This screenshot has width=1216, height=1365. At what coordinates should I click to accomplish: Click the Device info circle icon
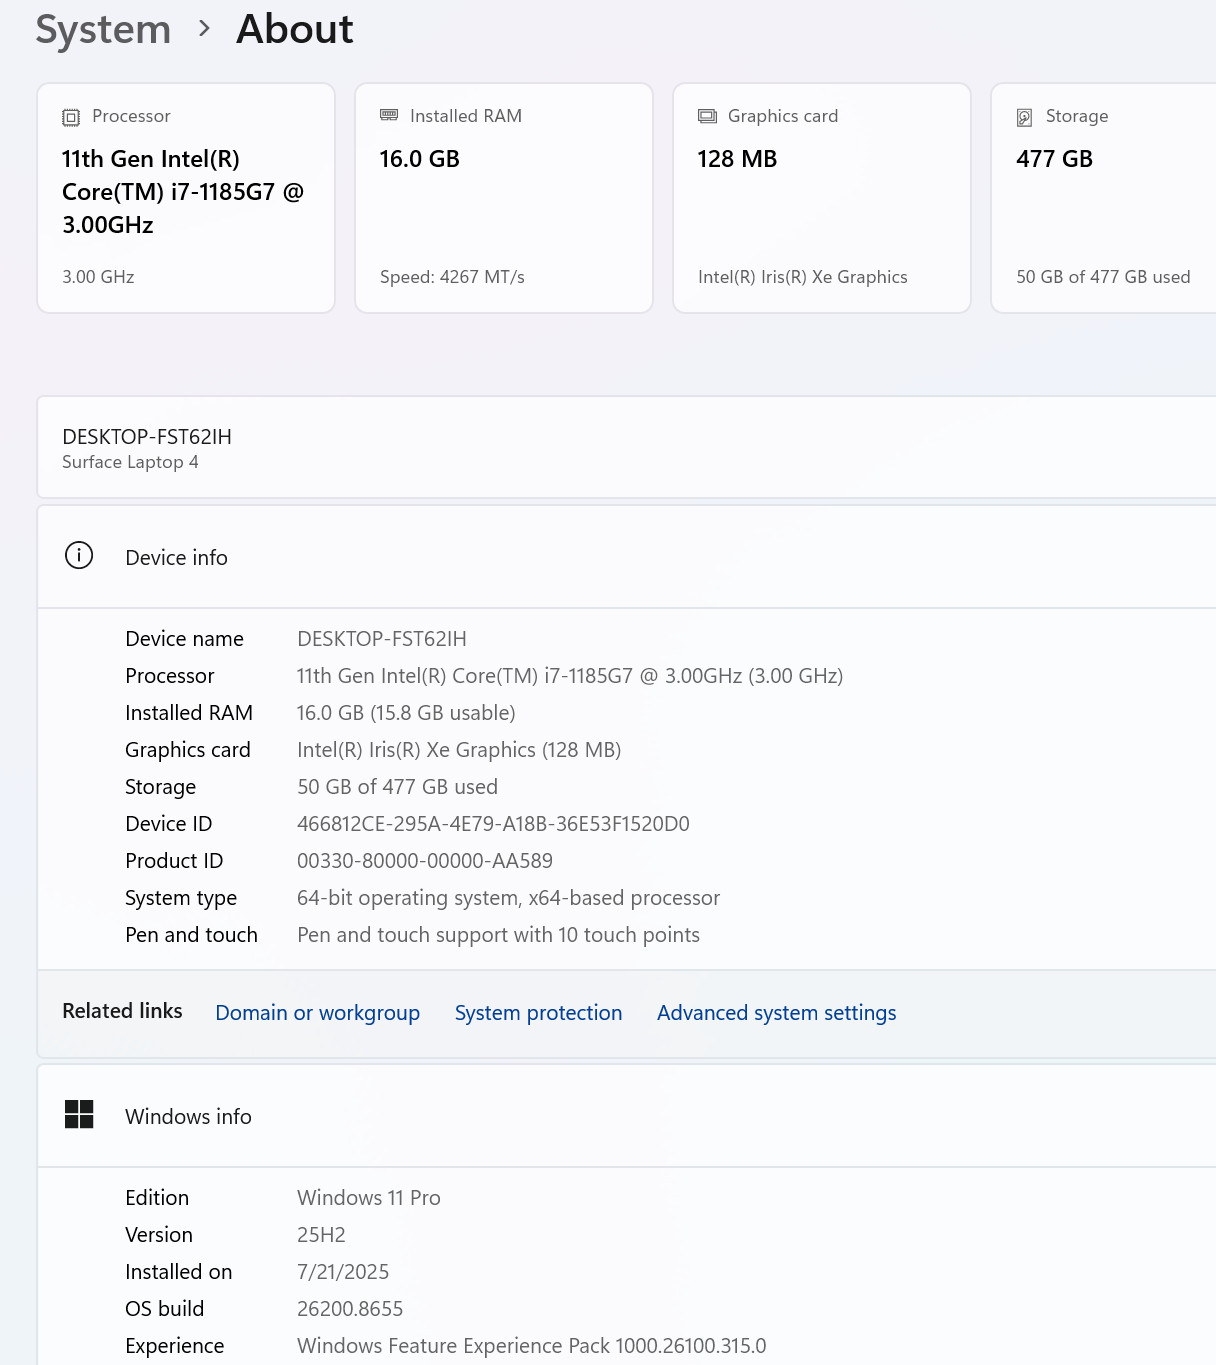coord(79,555)
